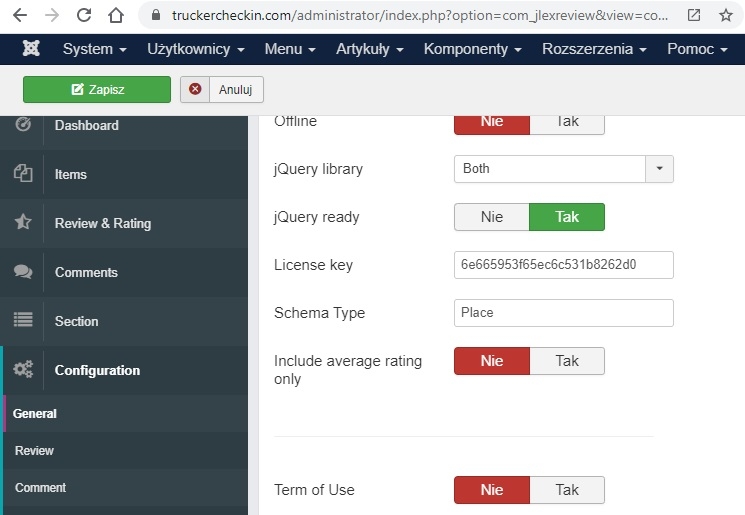This screenshot has width=745, height=515.
Task: Click the Joomla logo icon
Action: coord(31,49)
